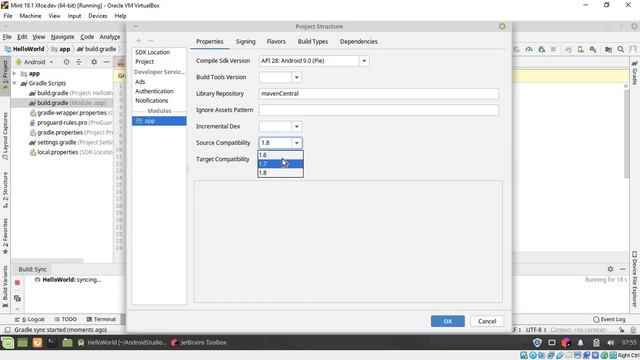This screenshot has width=640, height=360.
Task: Open the Event Log panel
Action: click(609, 319)
